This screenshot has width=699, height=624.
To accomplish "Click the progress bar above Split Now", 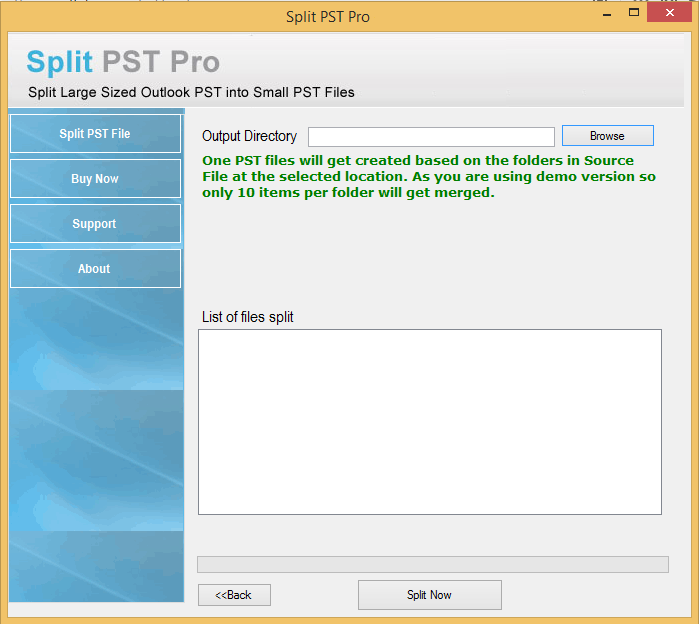I will 433,564.
